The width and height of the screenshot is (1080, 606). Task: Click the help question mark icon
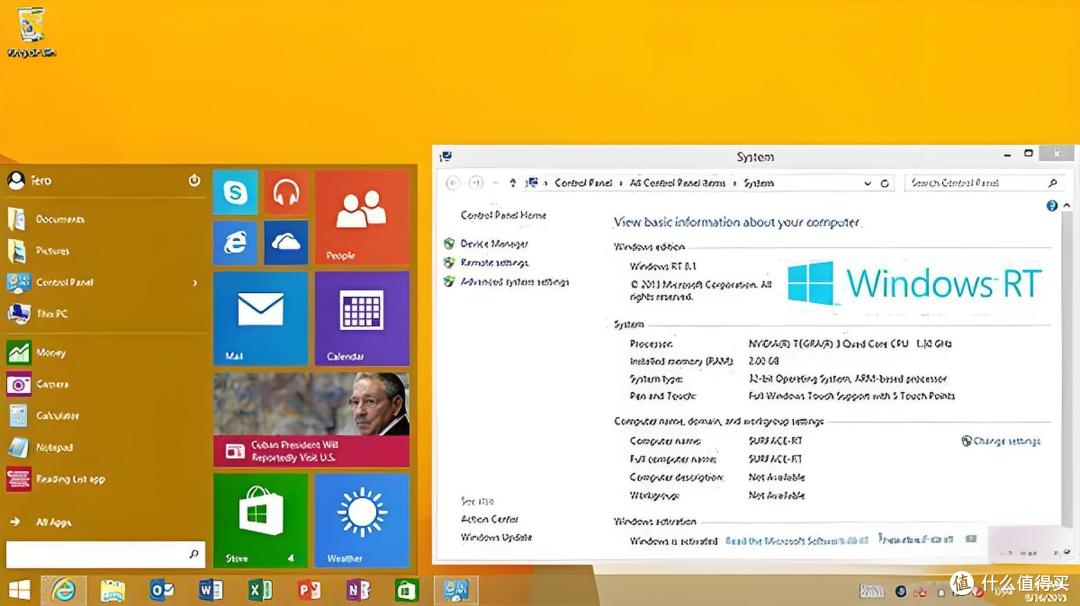click(1052, 205)
